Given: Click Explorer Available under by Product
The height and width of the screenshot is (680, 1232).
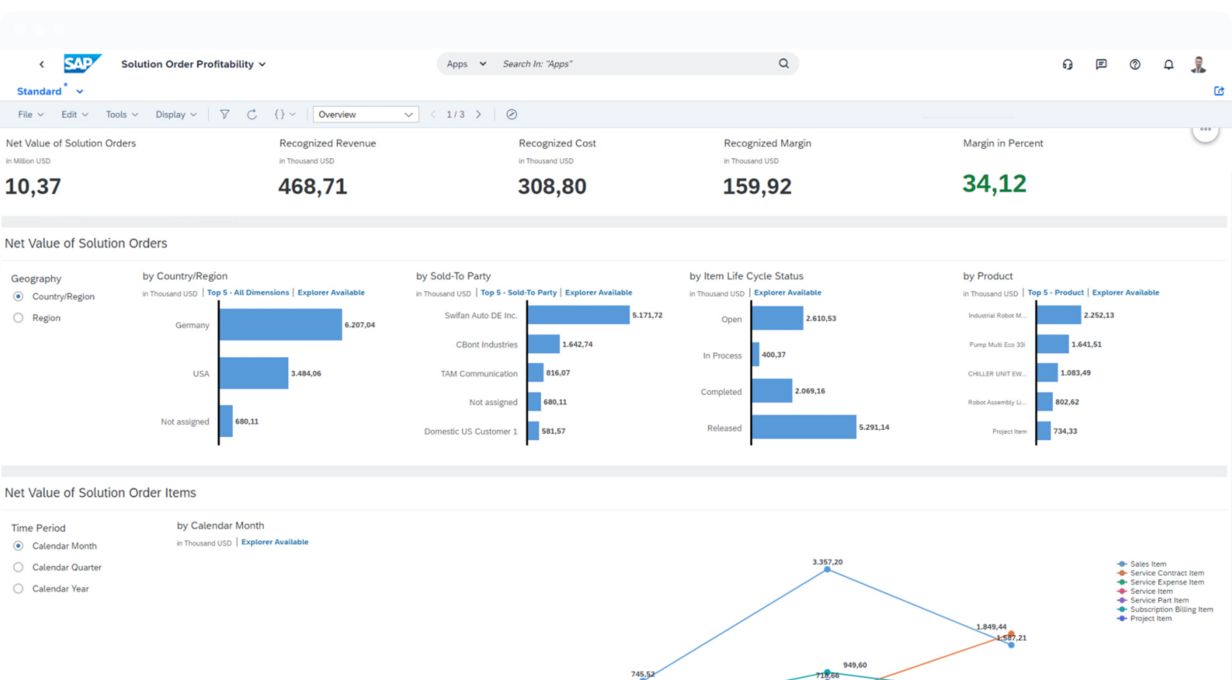Looking at the screenshot, I should (x=1125, y=293).
